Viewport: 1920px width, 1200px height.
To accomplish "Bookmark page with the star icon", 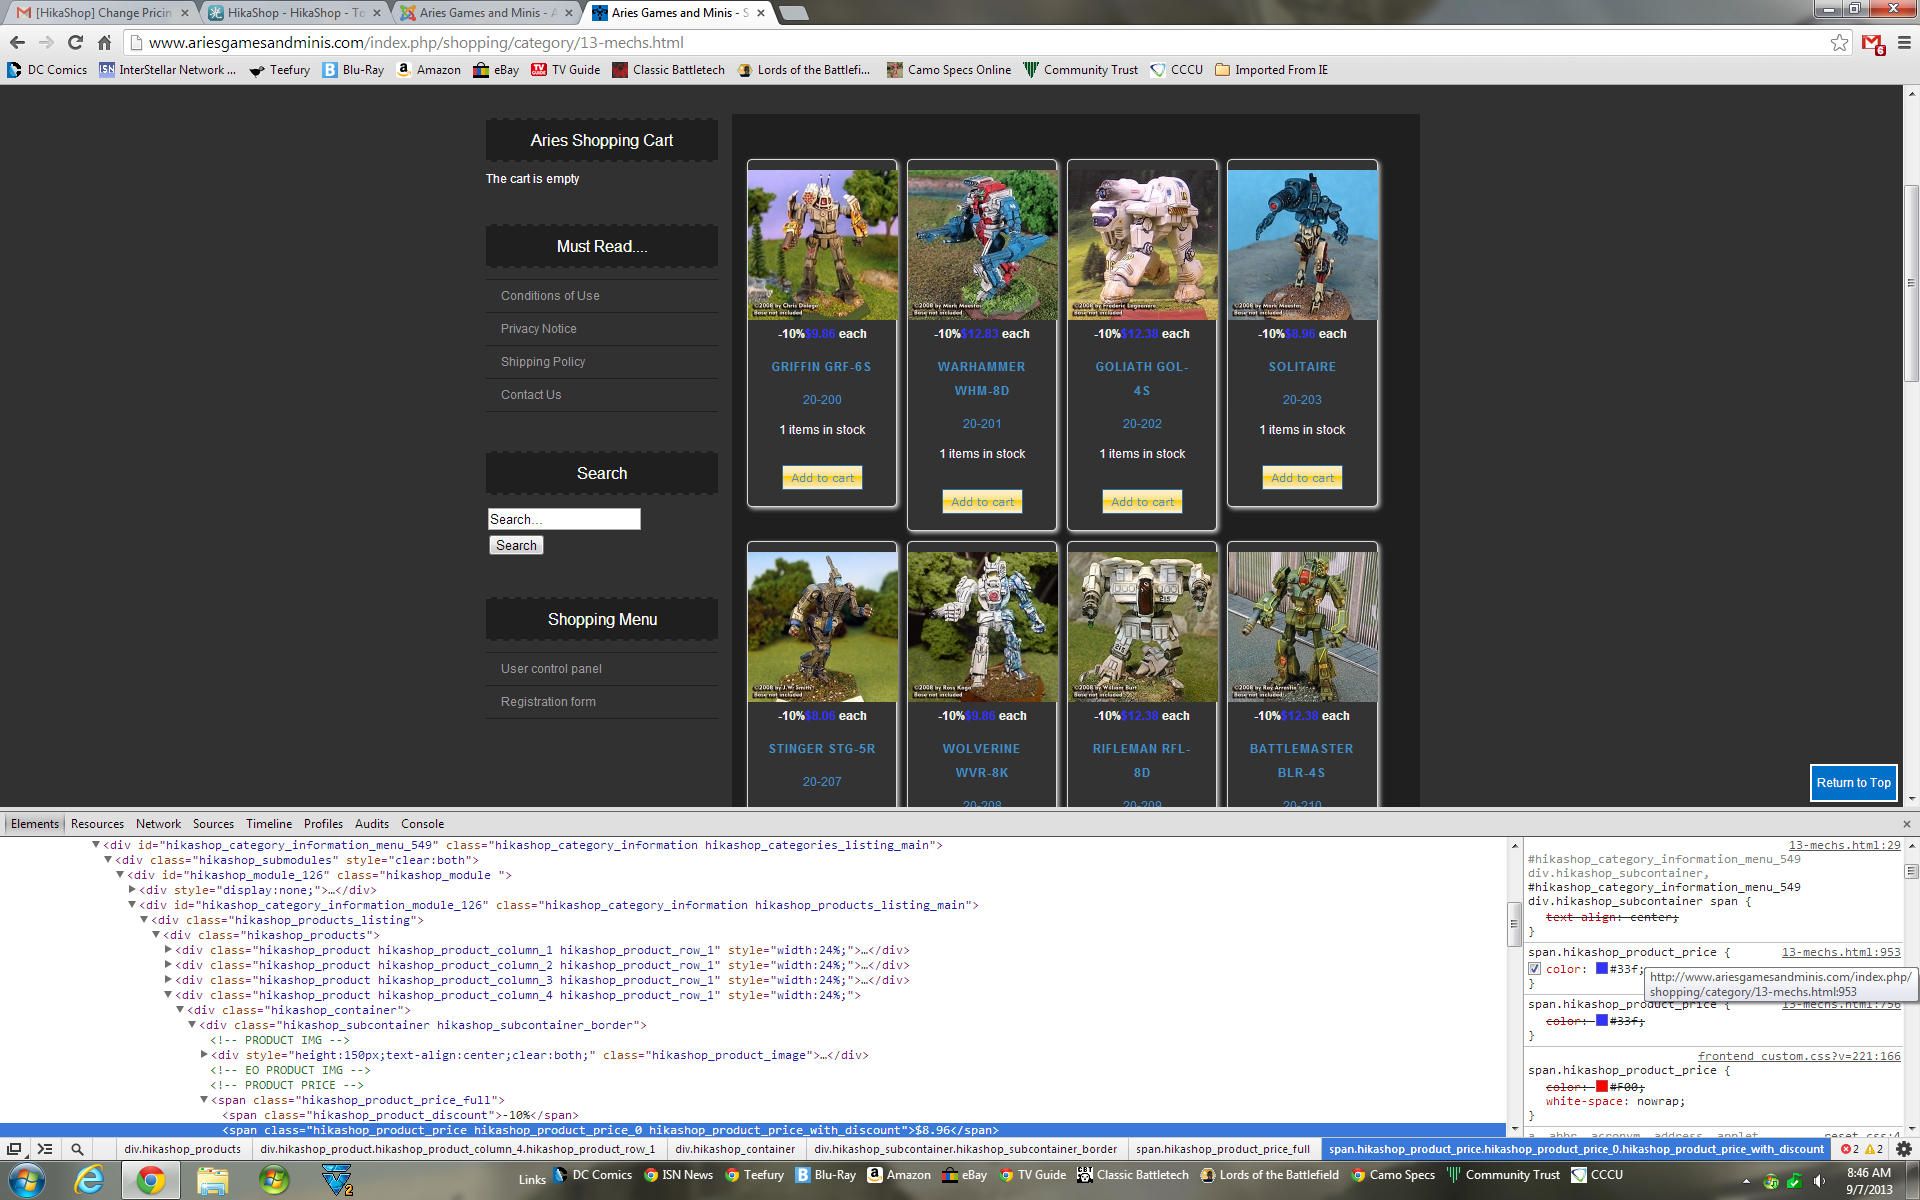I will click(1839, 42).
